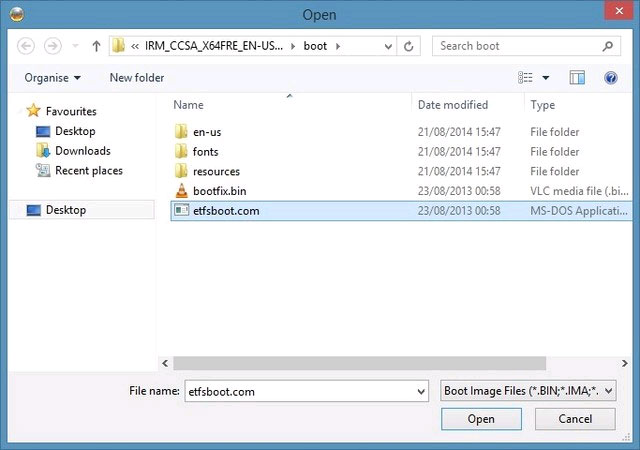Screen dimensions: 640x450
Task: Click the etfsboot.com application icon
Action: pyautogui.click(x=181, y=210)
